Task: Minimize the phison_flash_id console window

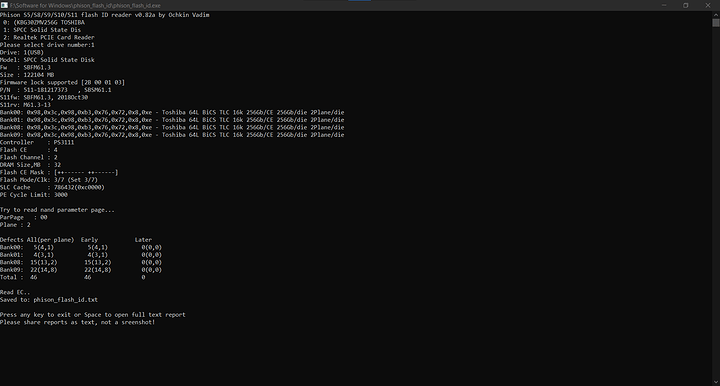Action: [x=664, y=5]
